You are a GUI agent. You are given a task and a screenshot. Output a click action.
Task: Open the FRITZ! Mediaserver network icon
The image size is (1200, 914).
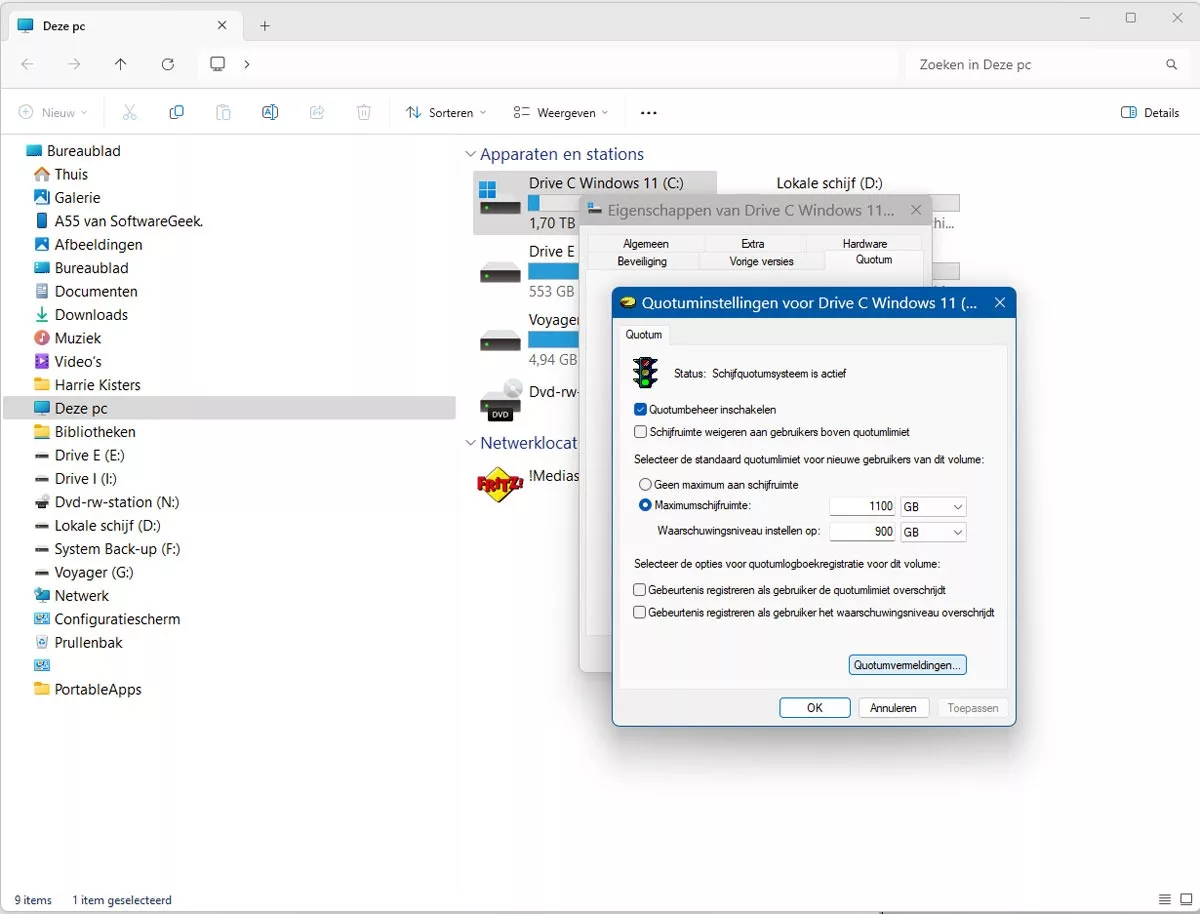pos(500,483)
